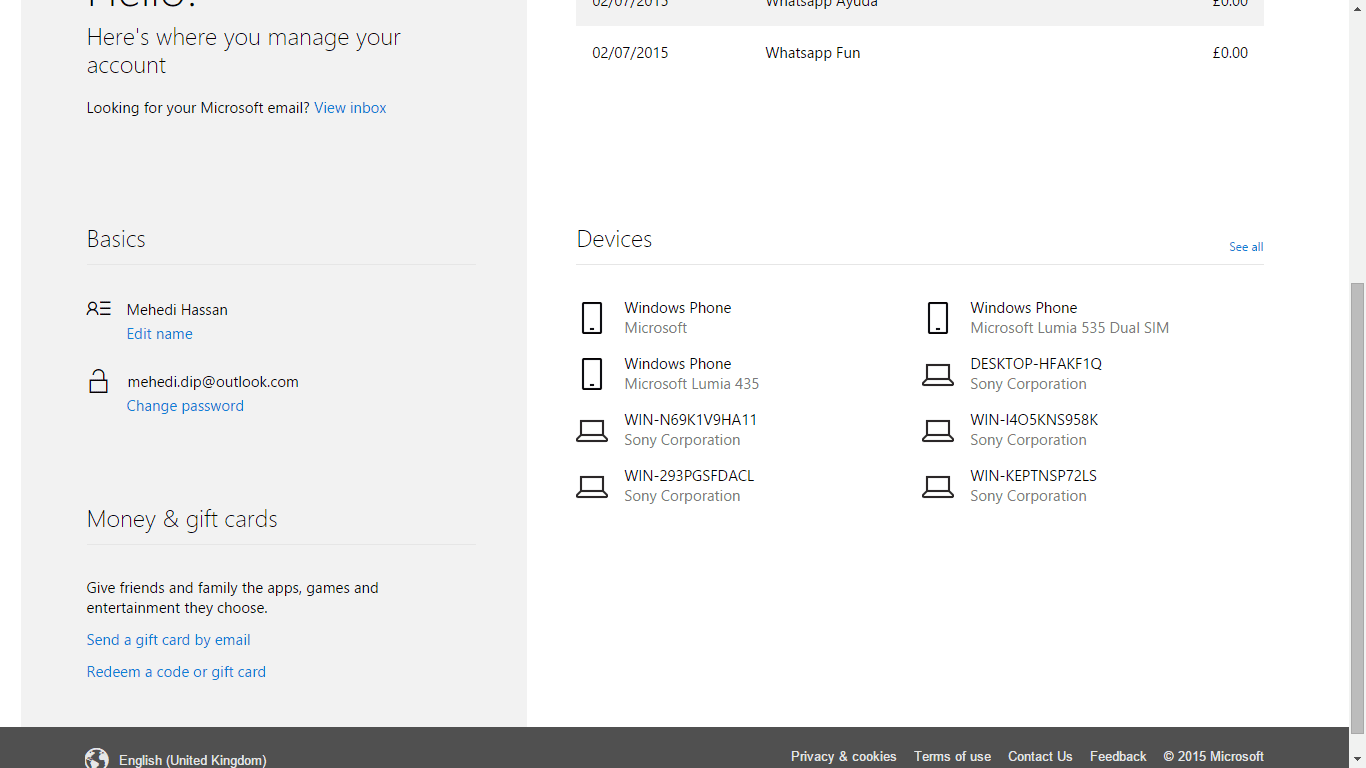The image size is (1366, 768).
Task: Click the Change password link
Action: 185,406
